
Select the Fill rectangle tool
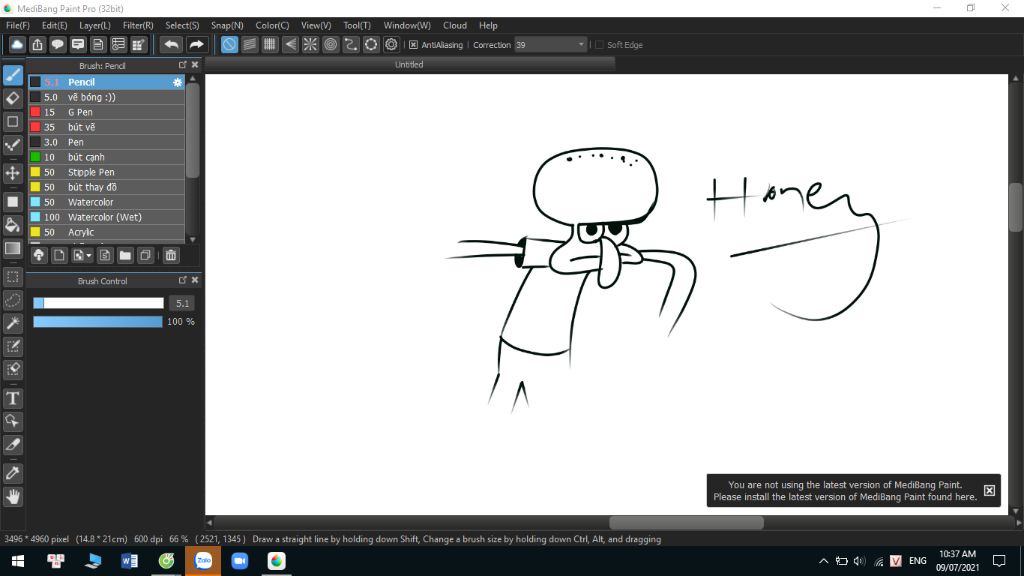click(x=12, y=202)
